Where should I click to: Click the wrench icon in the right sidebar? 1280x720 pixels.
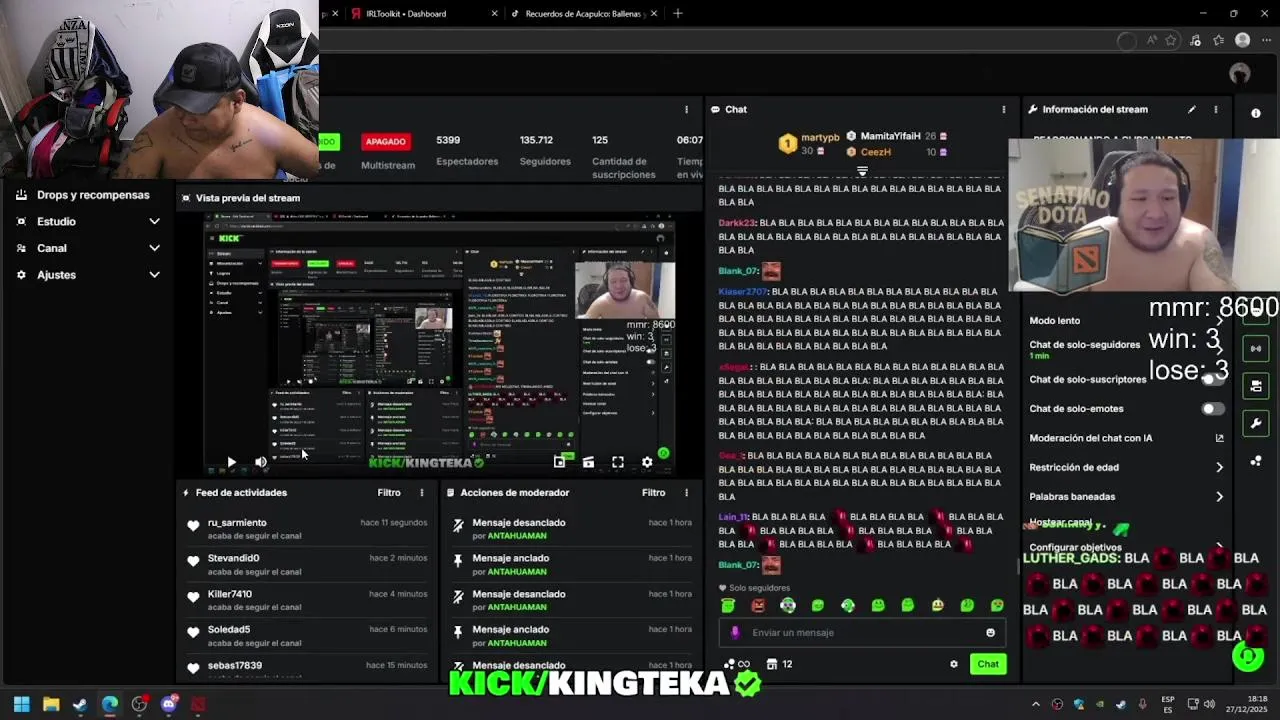(1256, 423)
